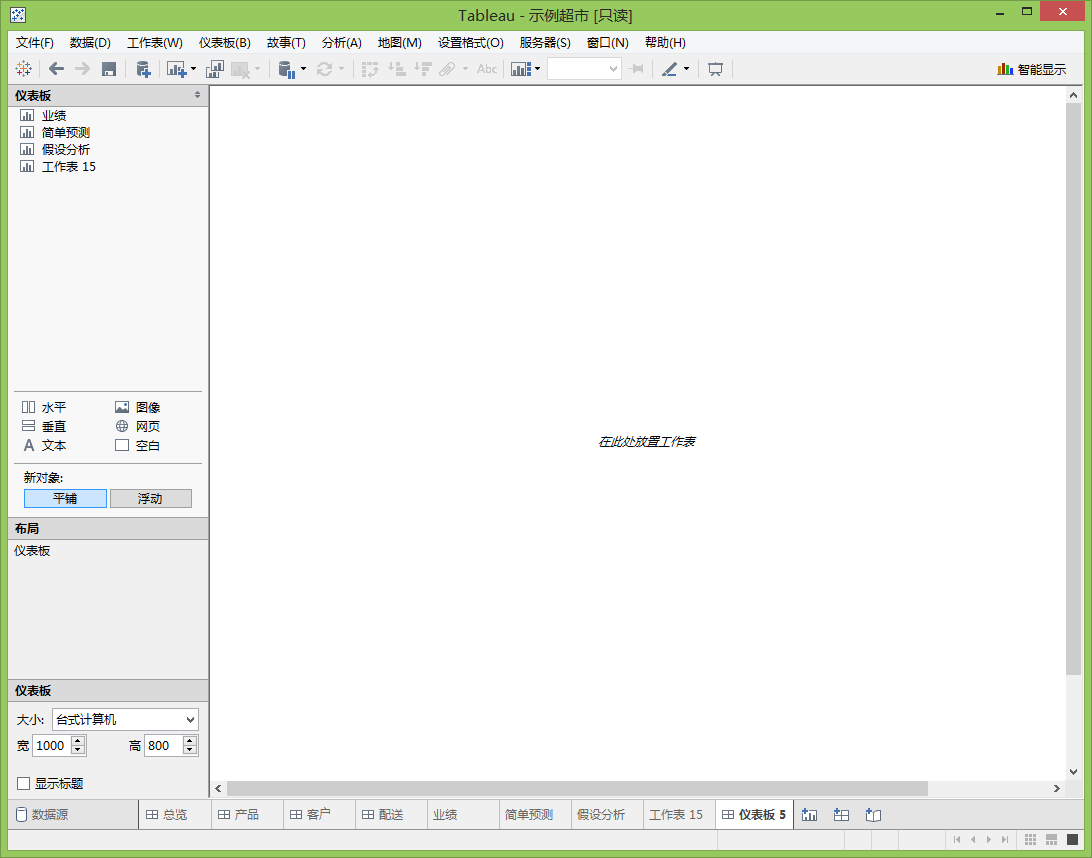Open the fit view combo box in toolbar
Screen dimensions: 1092x858
pos(584,69)
